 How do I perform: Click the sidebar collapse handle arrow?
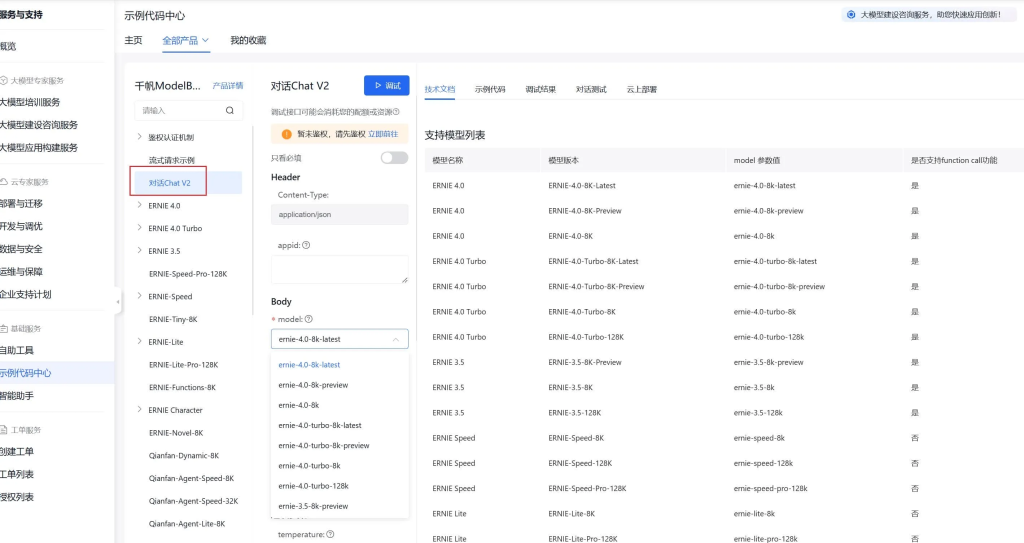pos(118,301)
